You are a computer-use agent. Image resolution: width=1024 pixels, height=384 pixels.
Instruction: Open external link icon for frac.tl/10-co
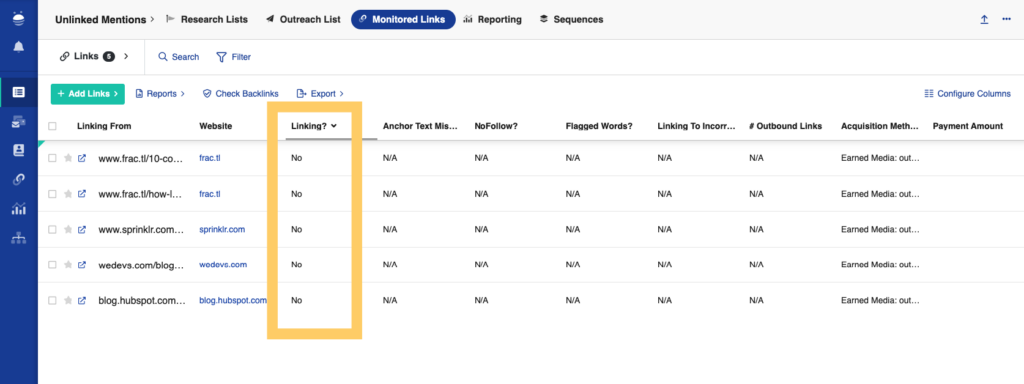[82, 158]
